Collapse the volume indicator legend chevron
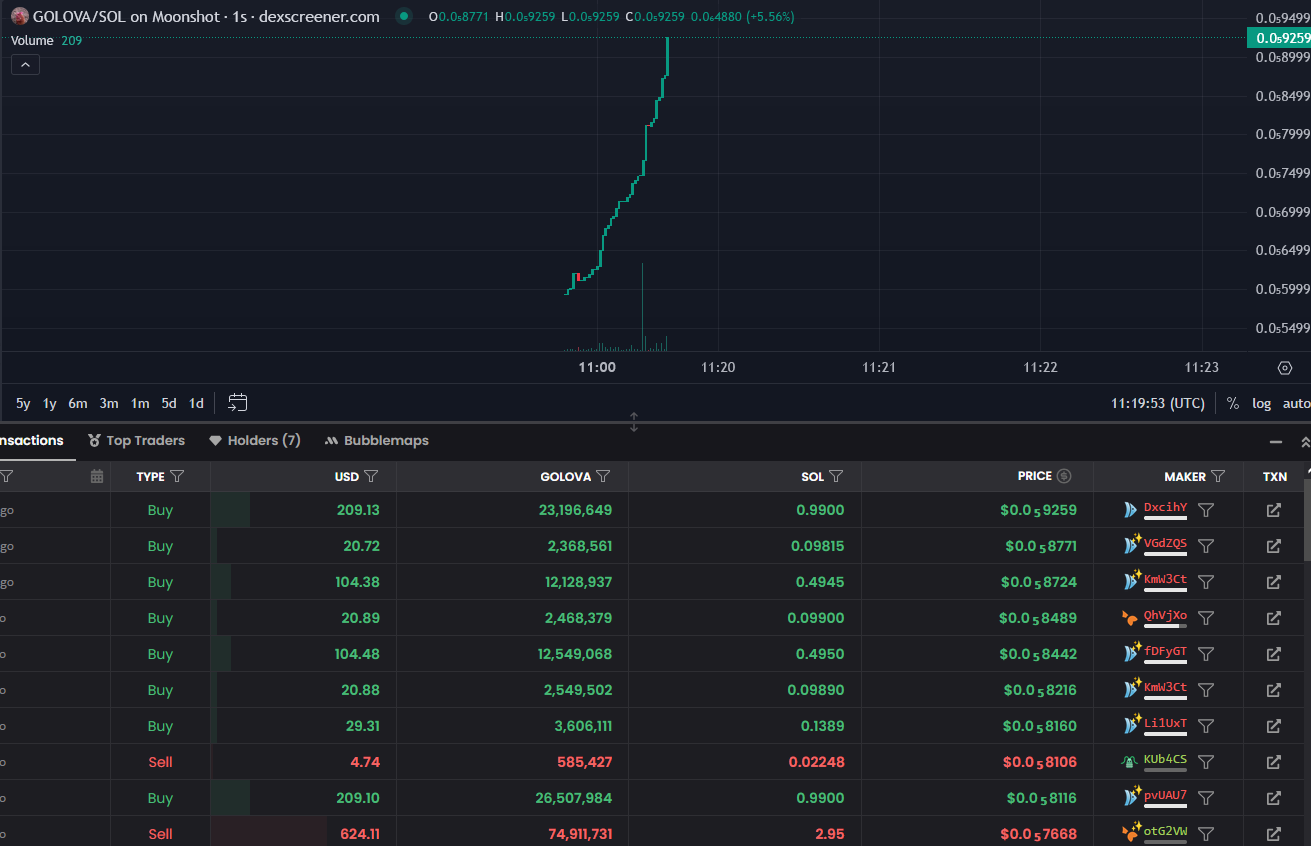The width and height of the screenshot is (1311, 846). (x=26, y=65)
